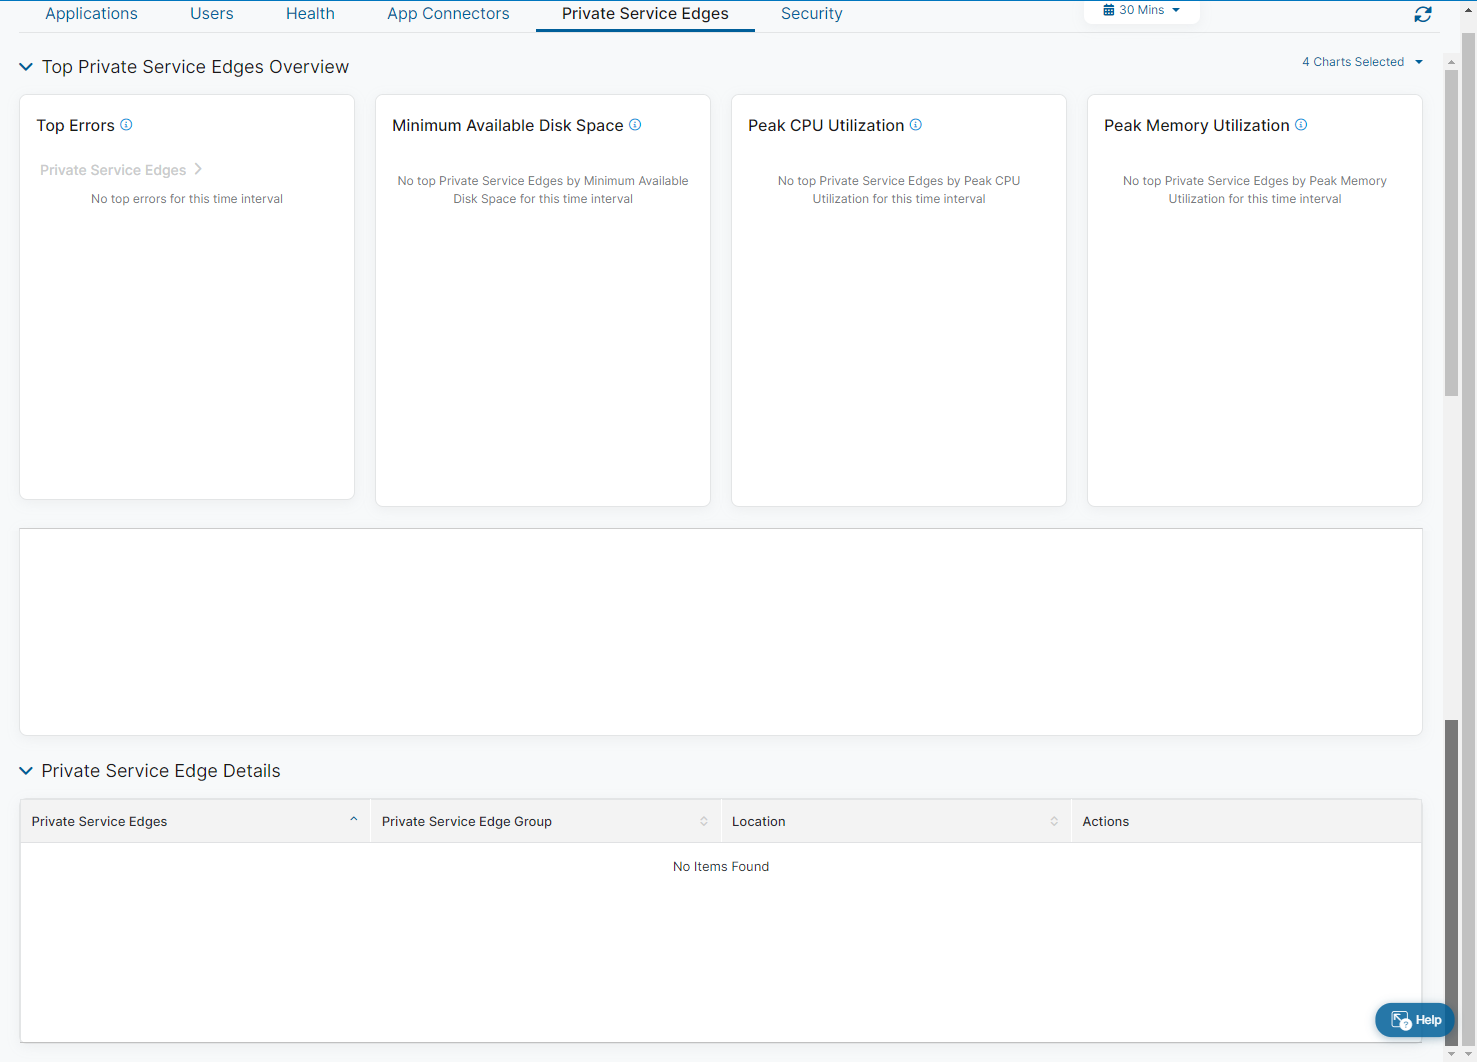Open the Security tab

click(811, 14)
